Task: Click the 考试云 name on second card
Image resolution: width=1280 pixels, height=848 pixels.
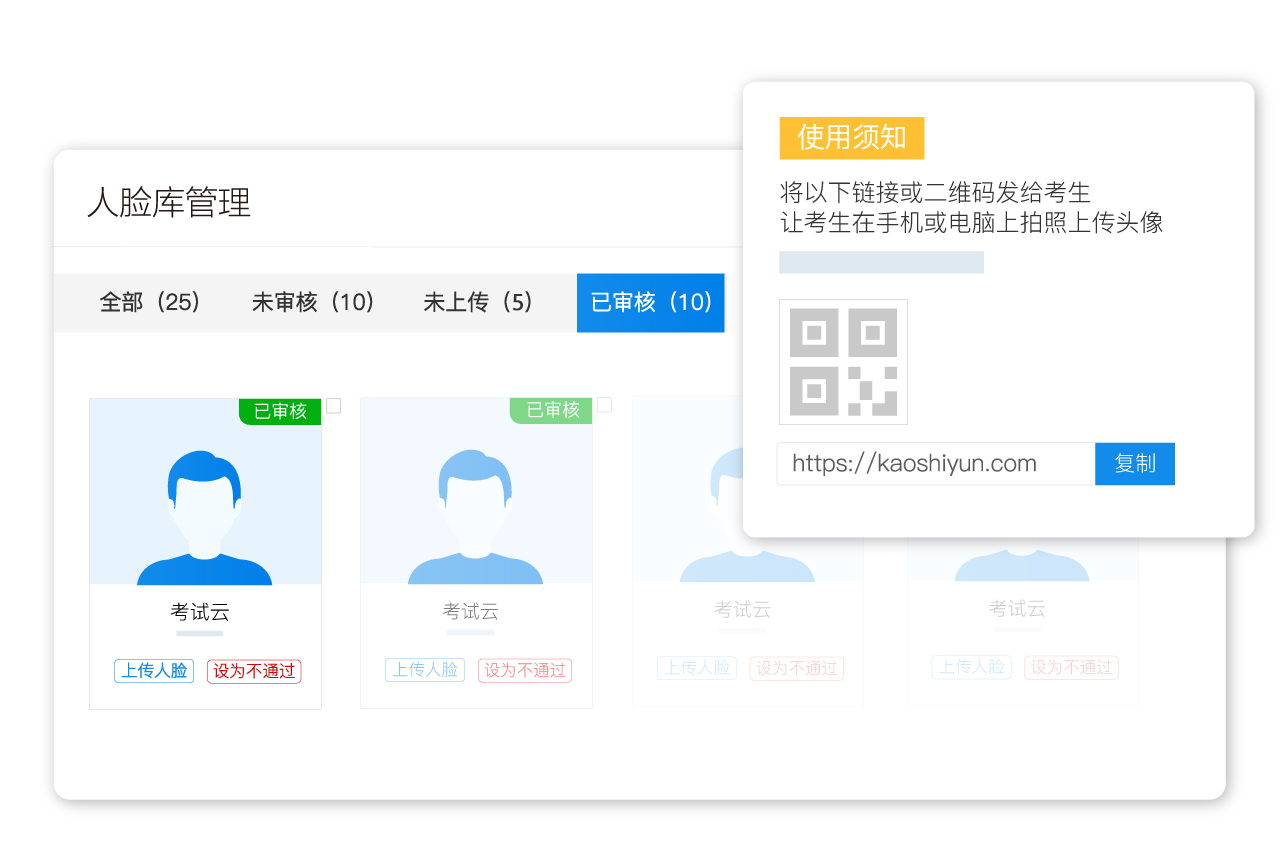Action: point(471,611)
